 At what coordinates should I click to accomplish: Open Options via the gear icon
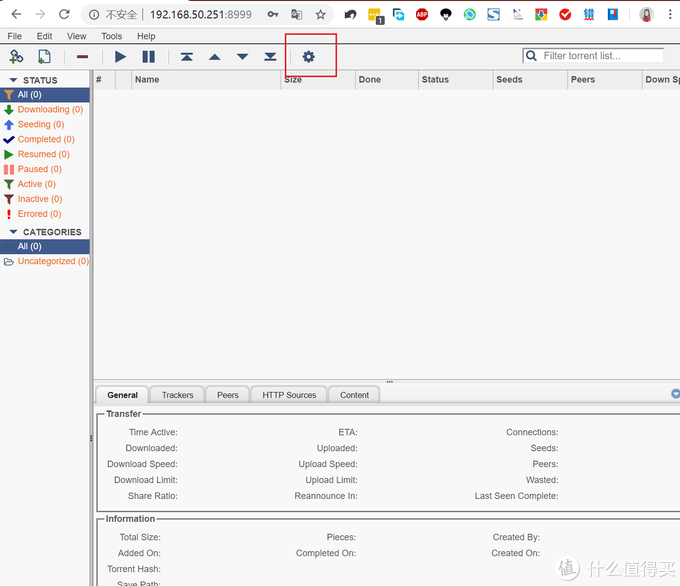(308, 57)
